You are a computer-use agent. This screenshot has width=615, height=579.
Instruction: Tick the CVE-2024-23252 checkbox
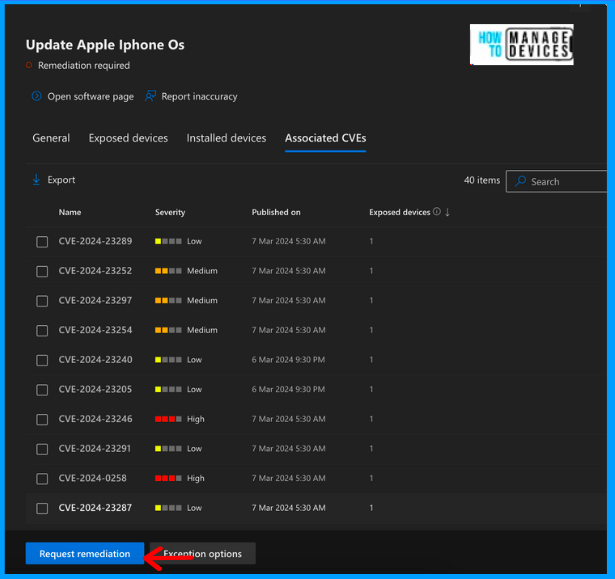[42, 271]
